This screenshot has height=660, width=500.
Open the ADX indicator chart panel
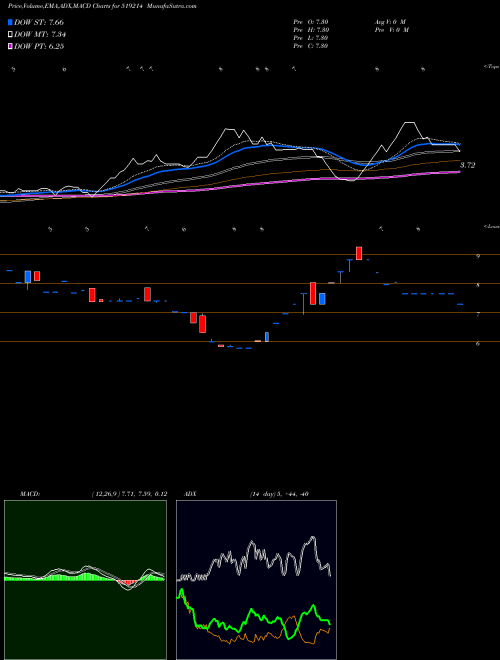[x=256, y=580]
